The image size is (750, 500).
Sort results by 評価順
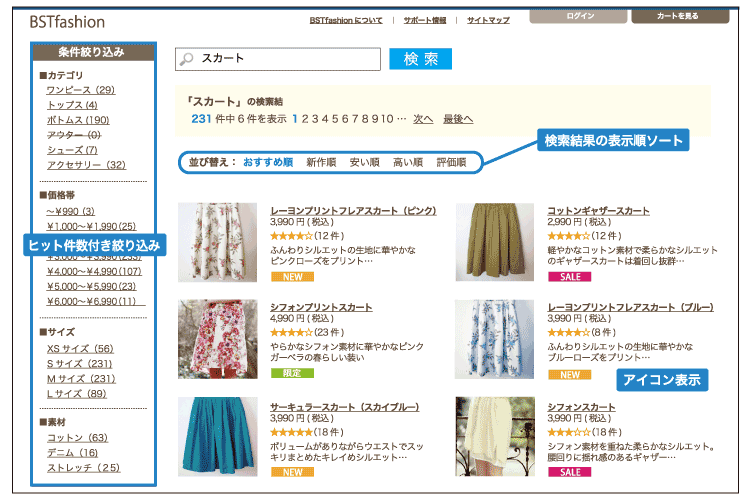(x=451, y=162)
